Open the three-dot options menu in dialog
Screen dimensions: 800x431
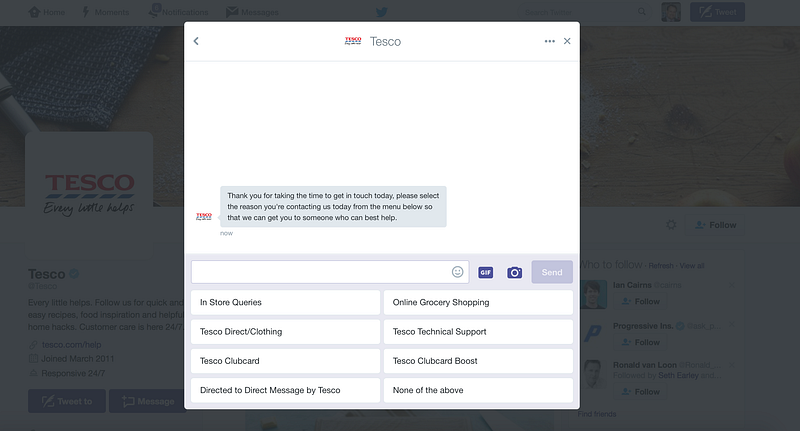pos(549,41)
